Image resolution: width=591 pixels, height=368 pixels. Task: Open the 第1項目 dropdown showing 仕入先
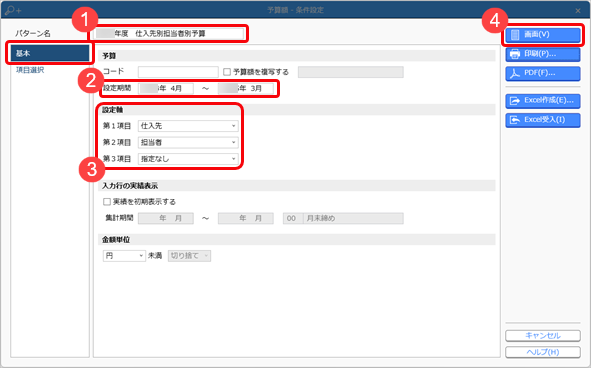coord(188,126)
